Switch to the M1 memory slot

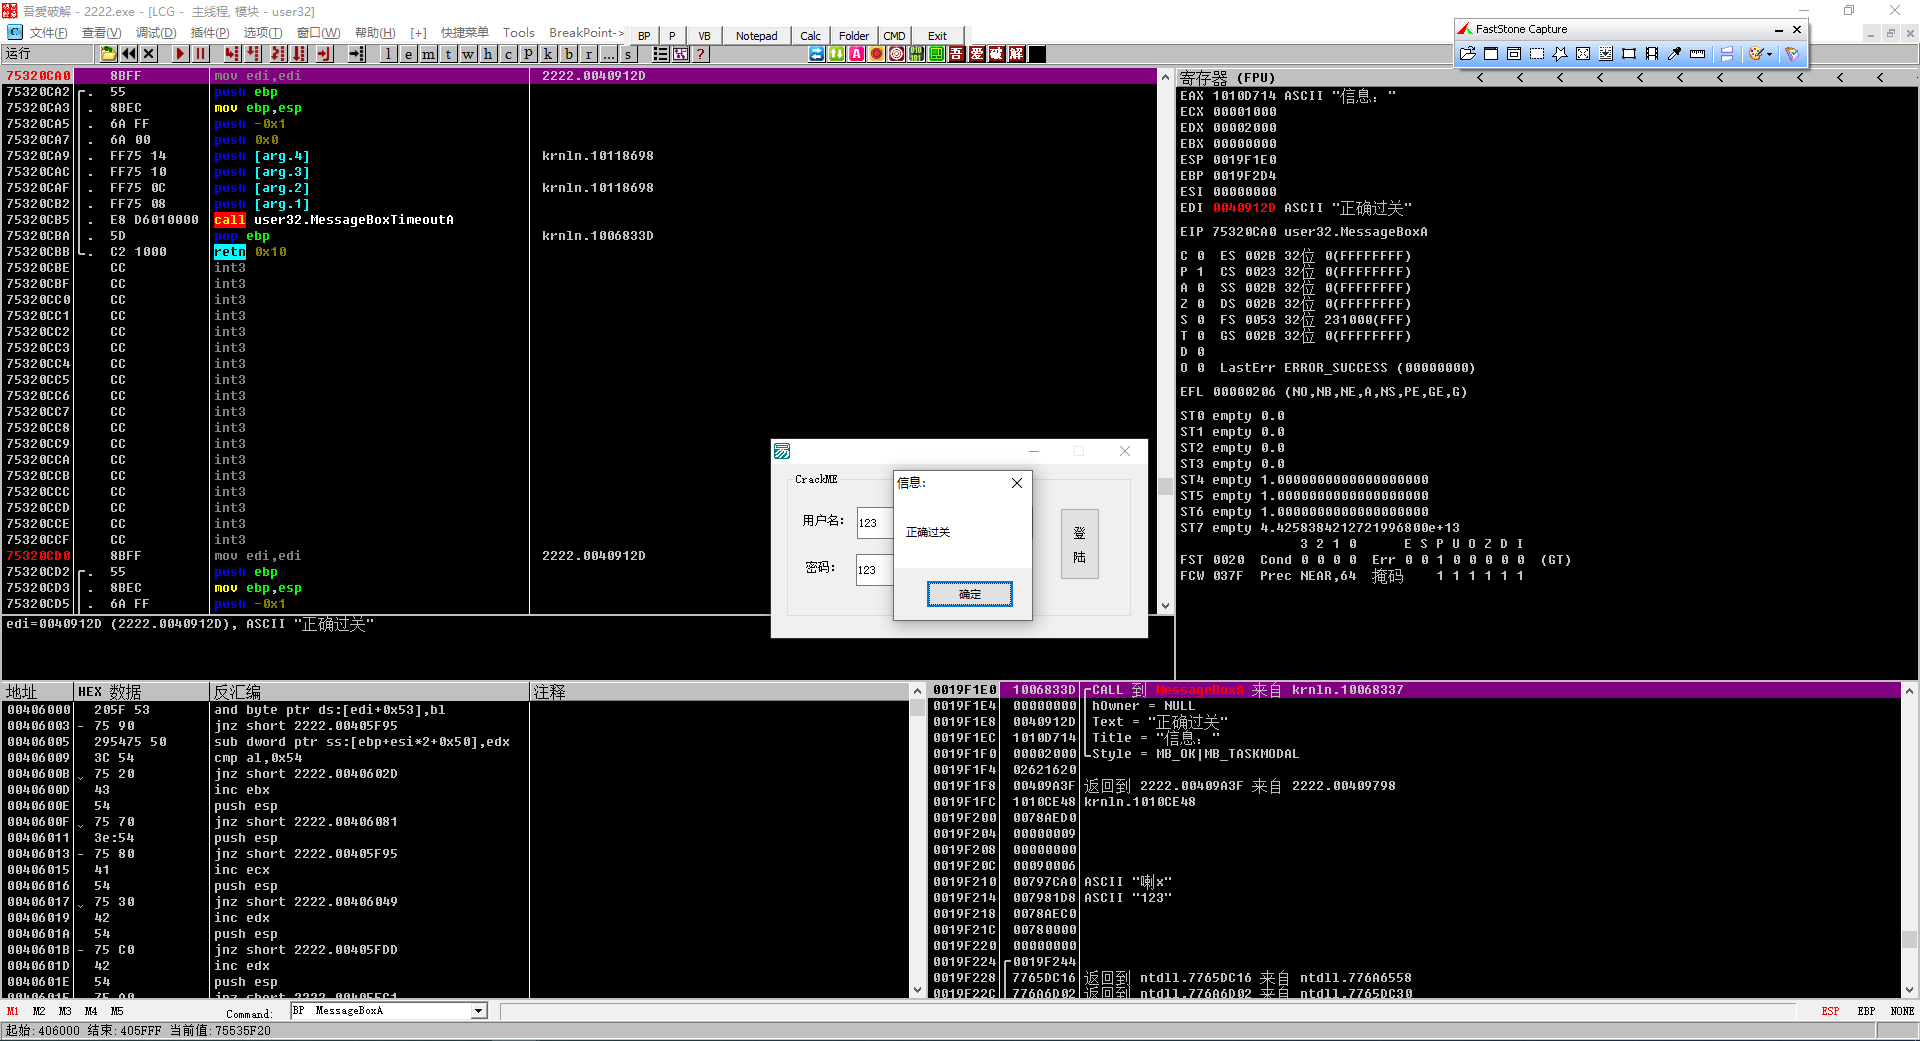point(13,1011)
